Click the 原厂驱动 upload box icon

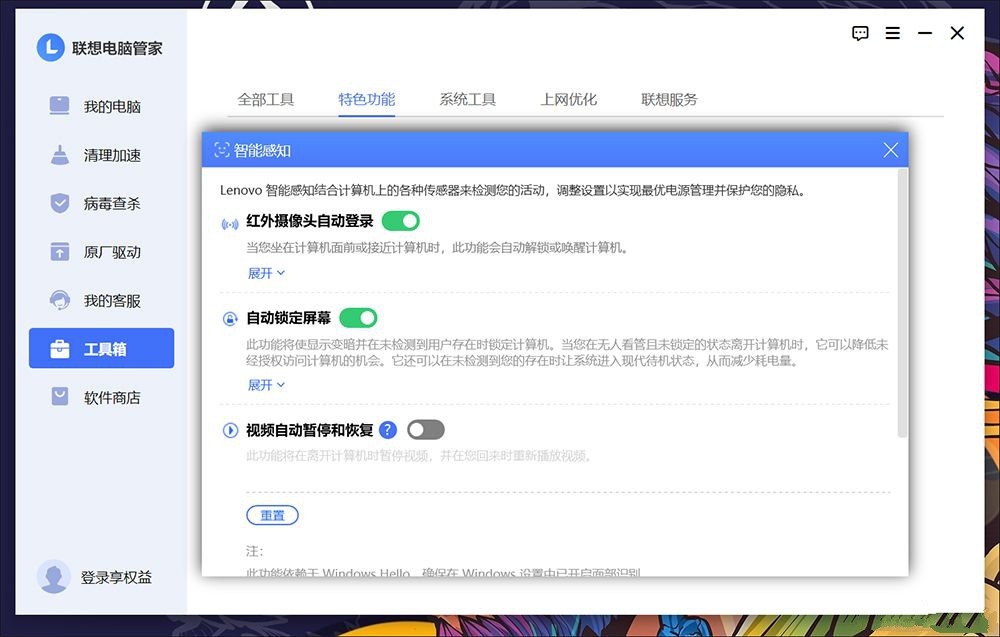point(59,251)
